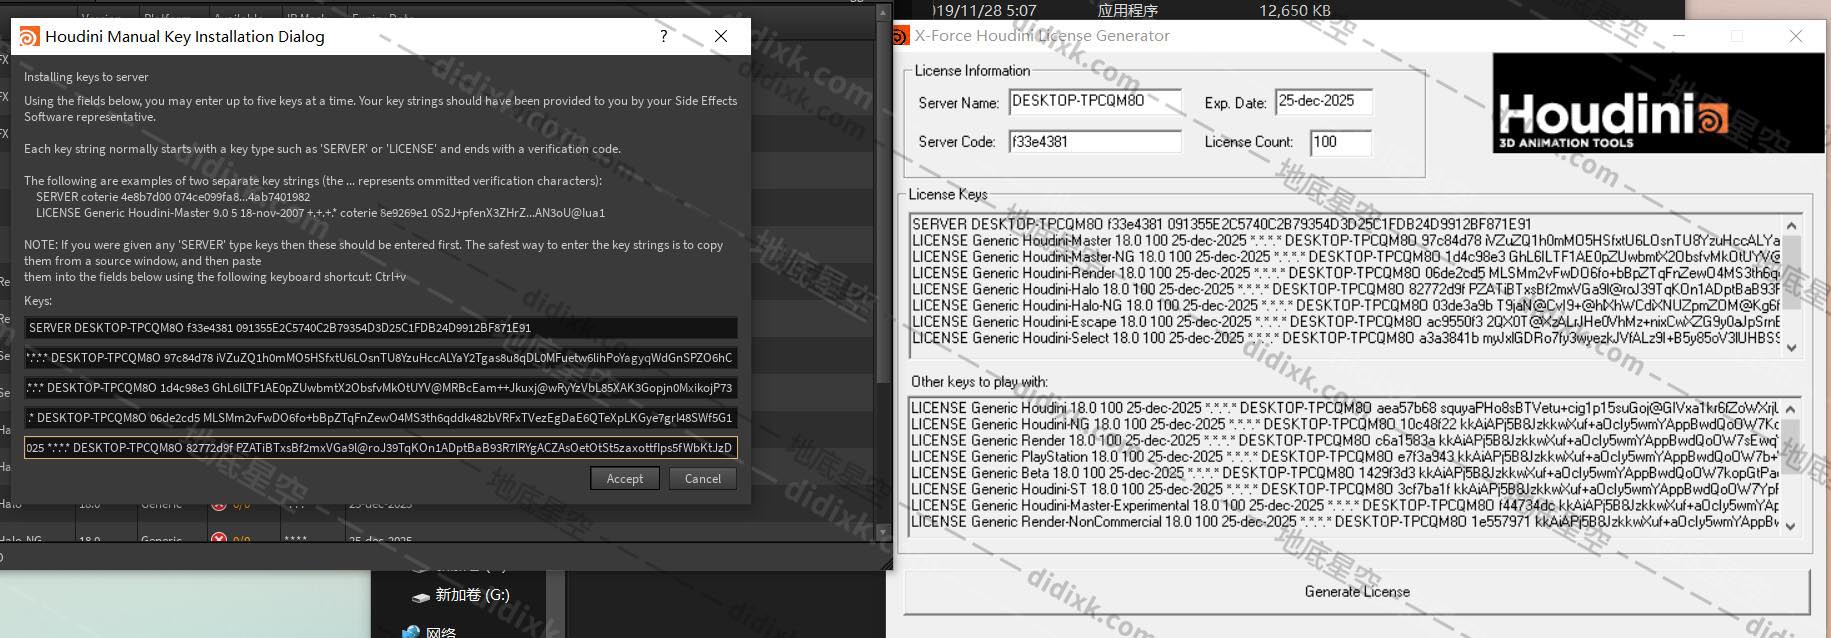Click the up arrow of the license list scrollbar behind the dialog
The height and width of the screenshot is (638, 1831).
[882, 14]
